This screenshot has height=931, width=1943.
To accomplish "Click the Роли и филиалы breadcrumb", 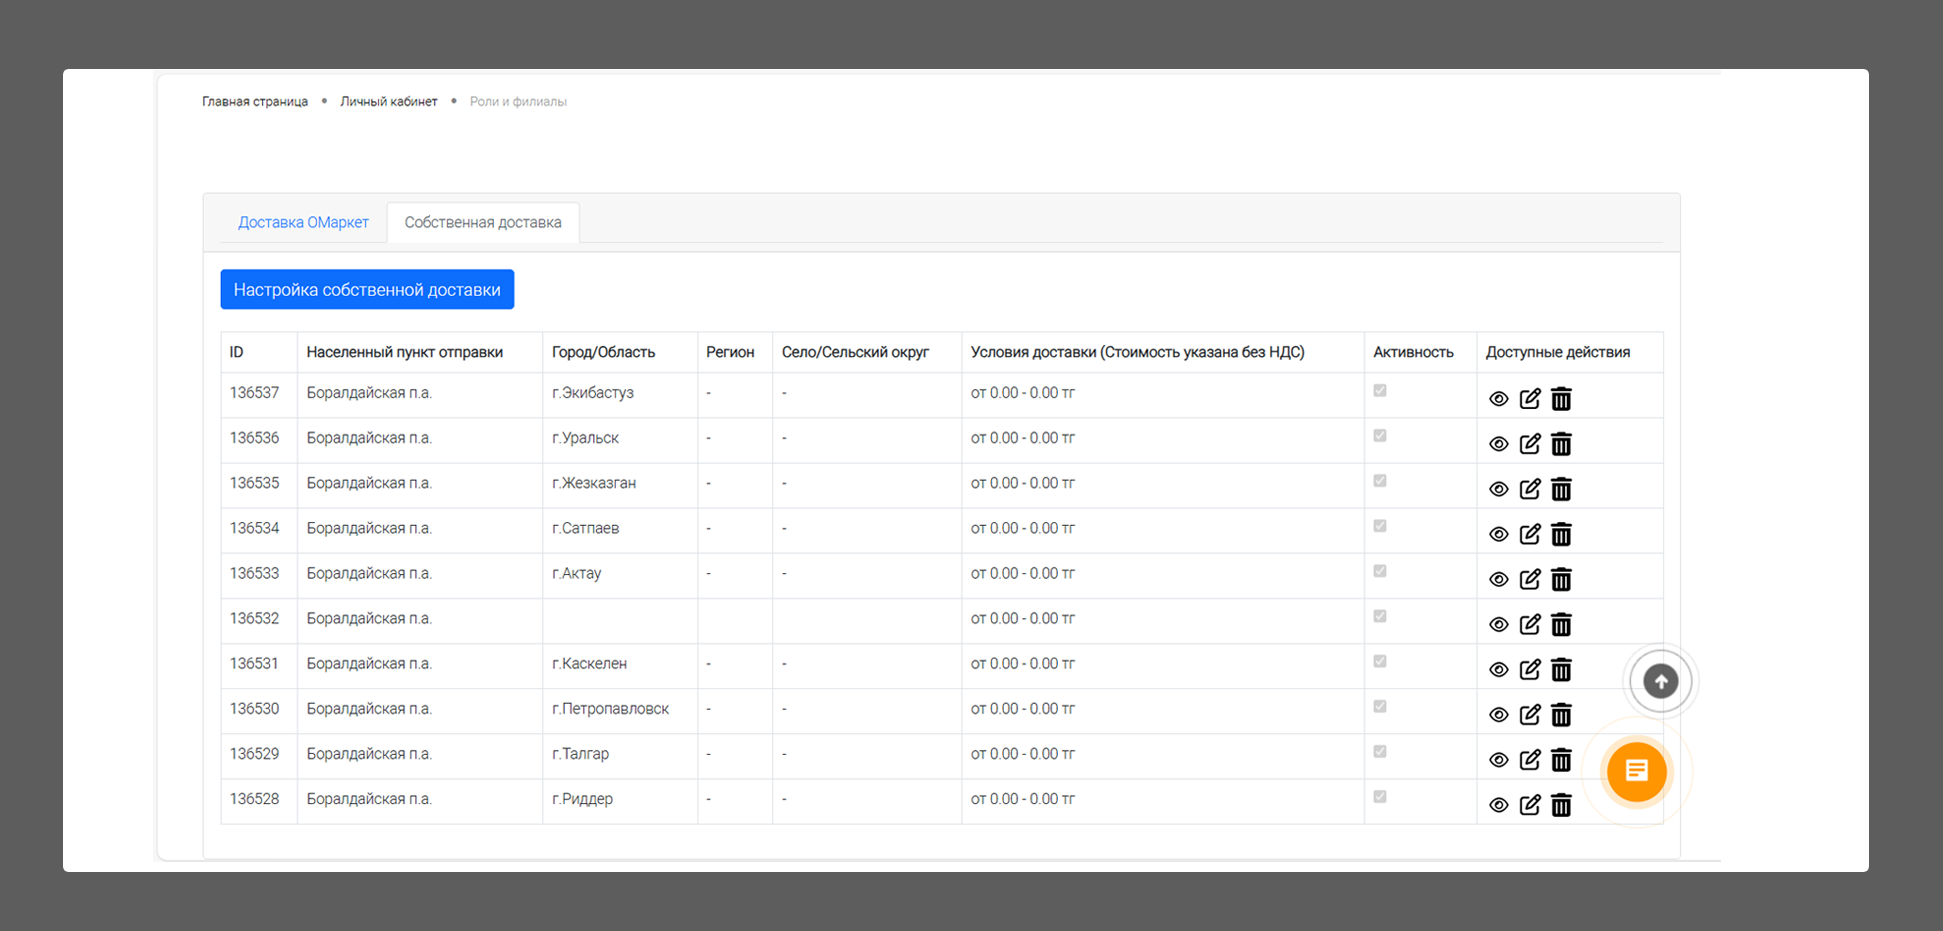I will [x=518, y=101].
